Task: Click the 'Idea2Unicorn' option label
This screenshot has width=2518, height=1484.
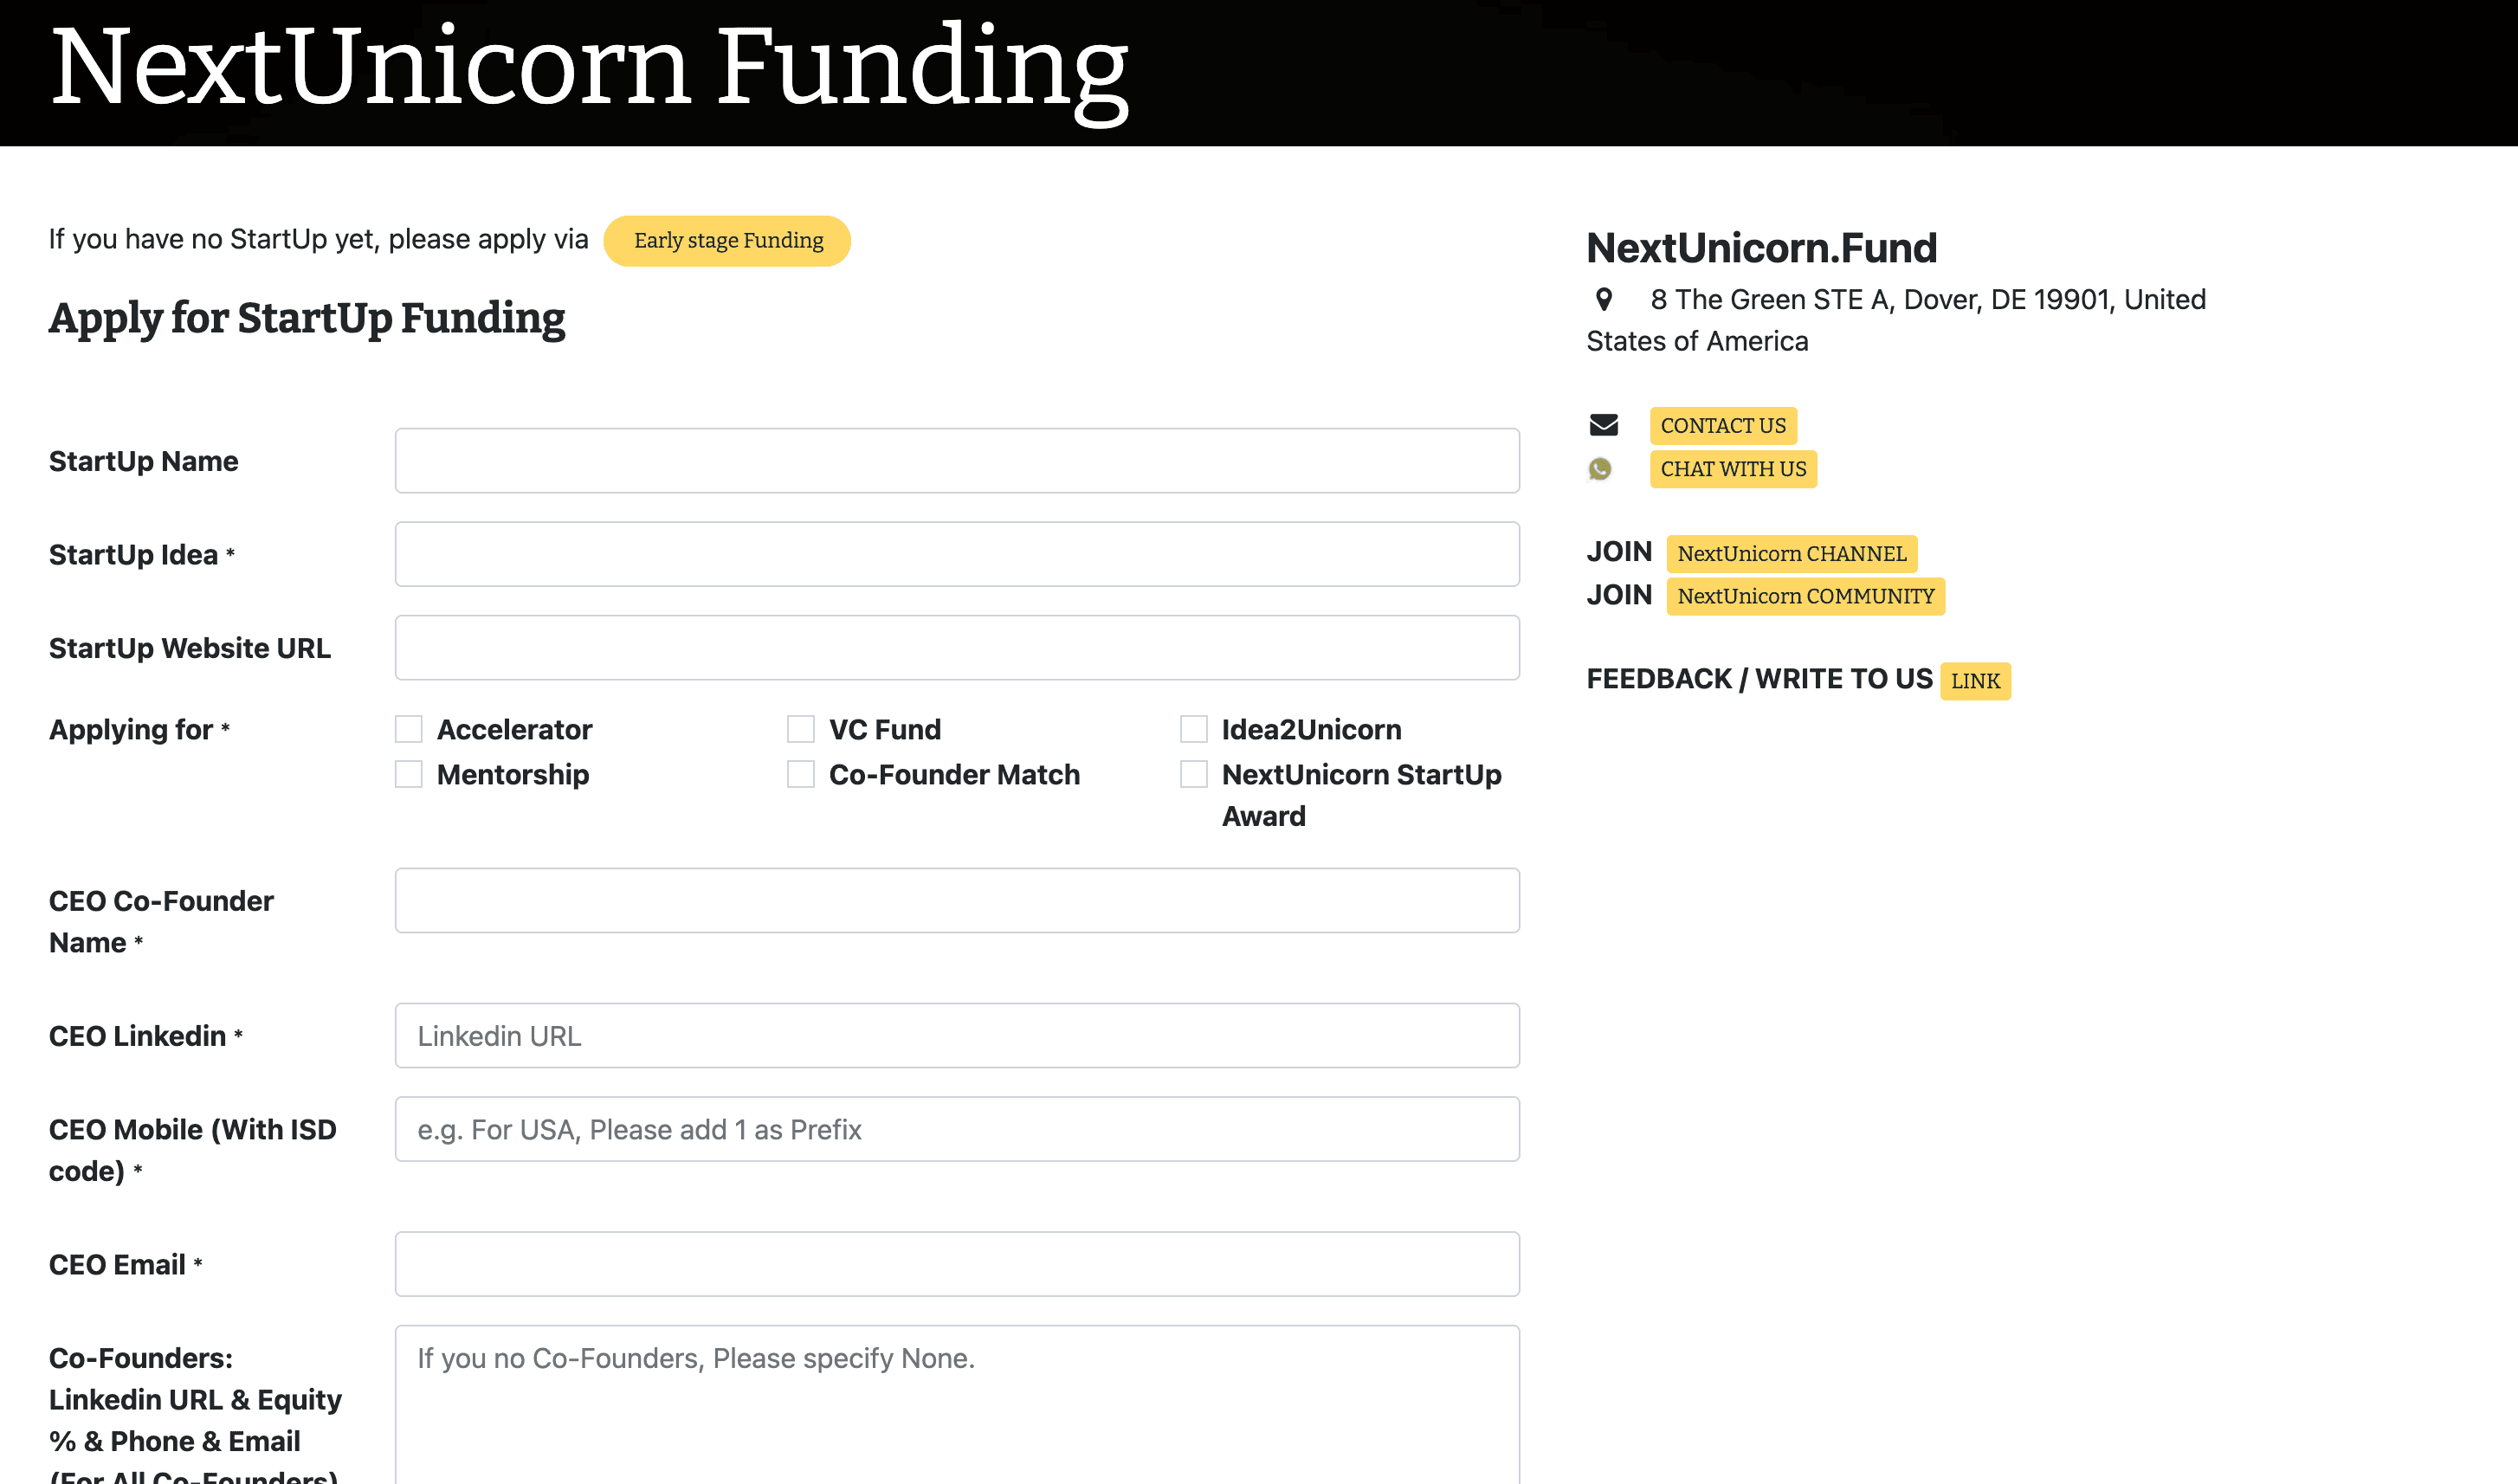Action: click(x=1311, y=730)
